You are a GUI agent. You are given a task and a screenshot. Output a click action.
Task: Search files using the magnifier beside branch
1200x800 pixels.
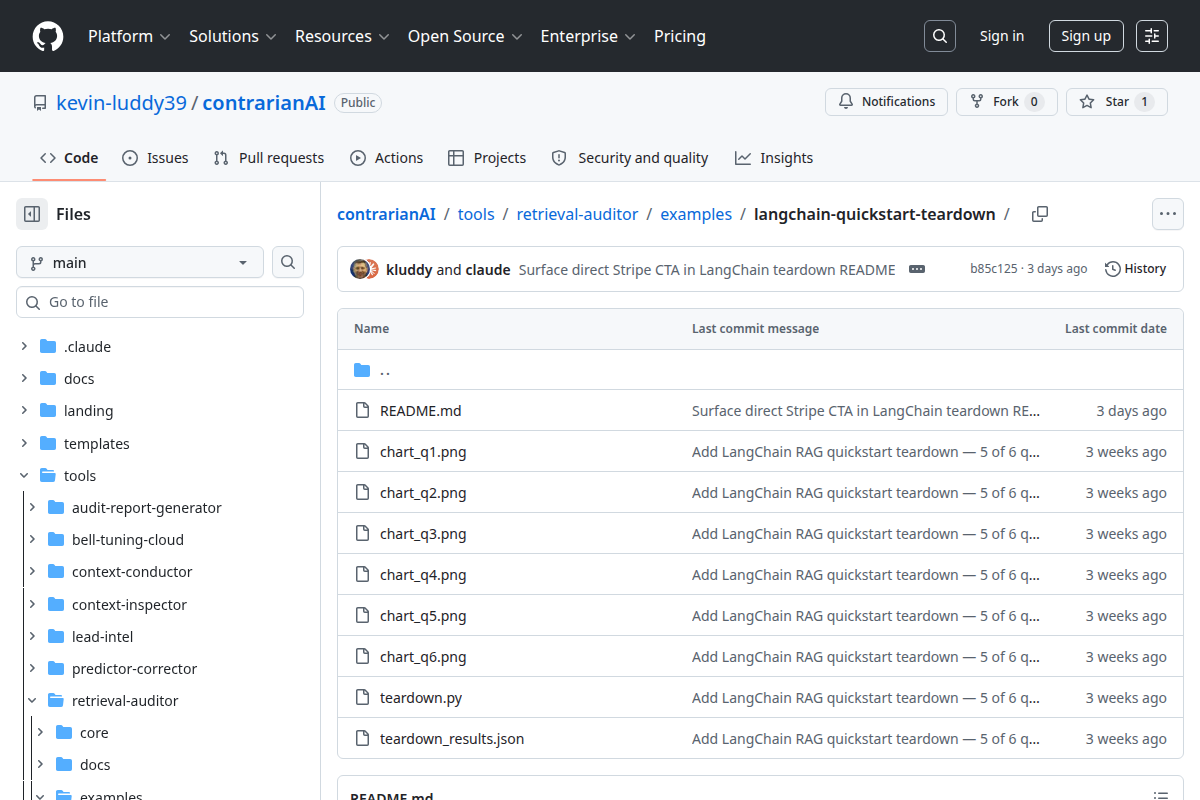coord(288,262)
